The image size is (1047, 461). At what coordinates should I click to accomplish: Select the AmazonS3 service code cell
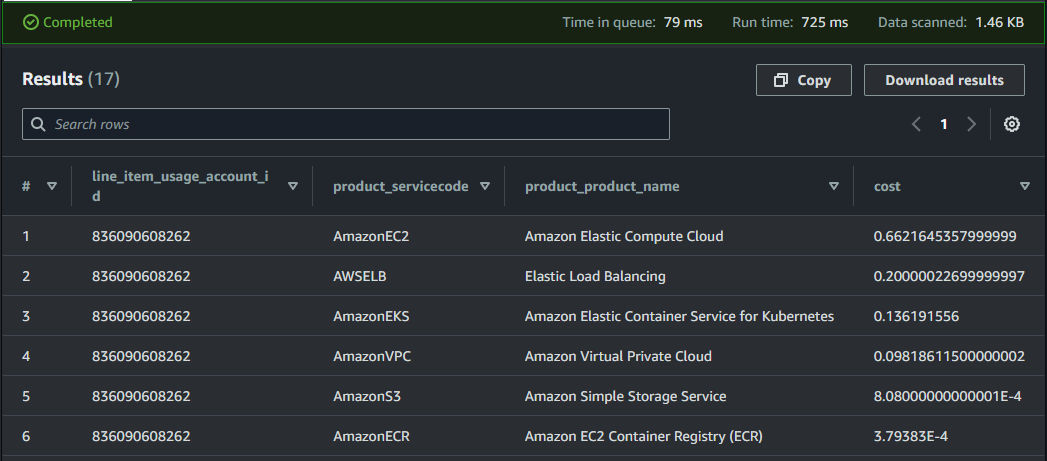(x=367, y=396)
